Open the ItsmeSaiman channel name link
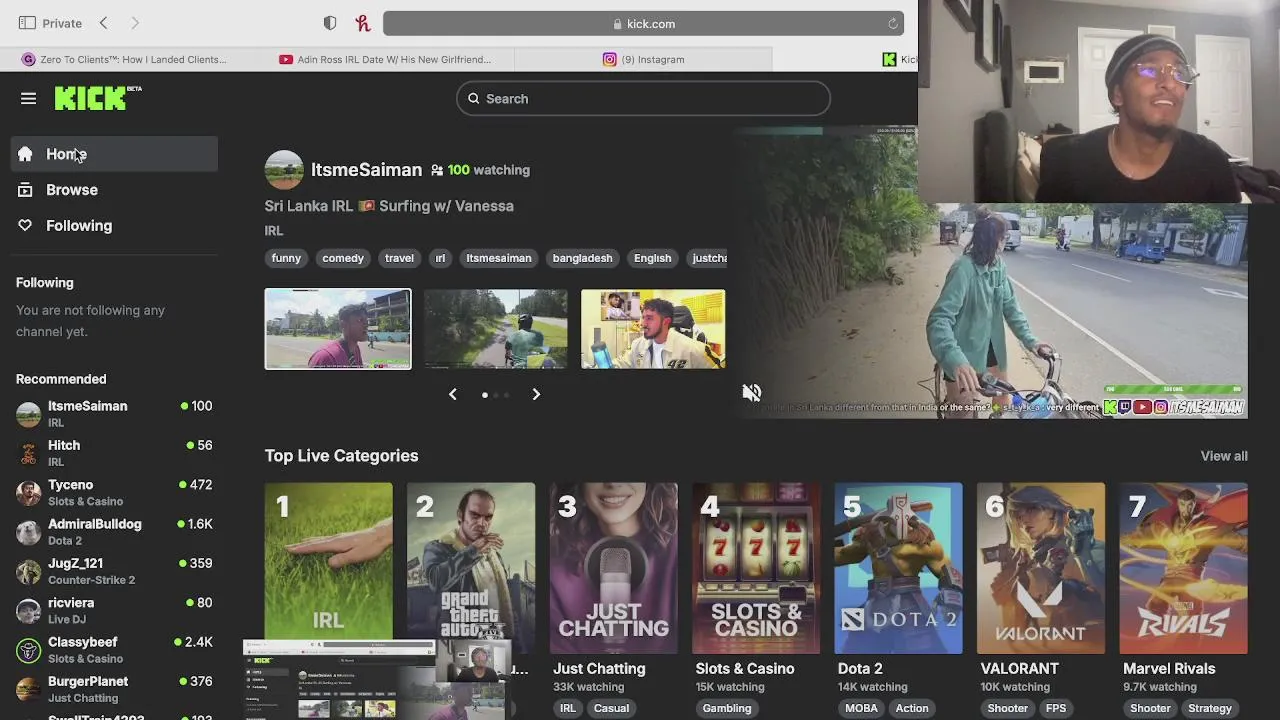1280x720 pixels. pos(366,170)
